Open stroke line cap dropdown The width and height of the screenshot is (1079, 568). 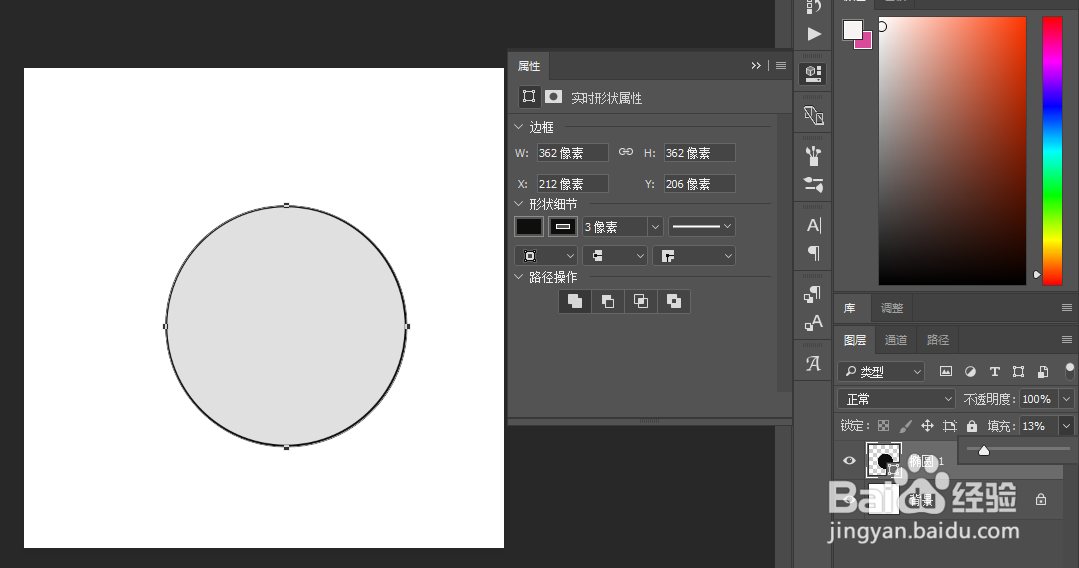pyautogui.click(x=615, y=256)
